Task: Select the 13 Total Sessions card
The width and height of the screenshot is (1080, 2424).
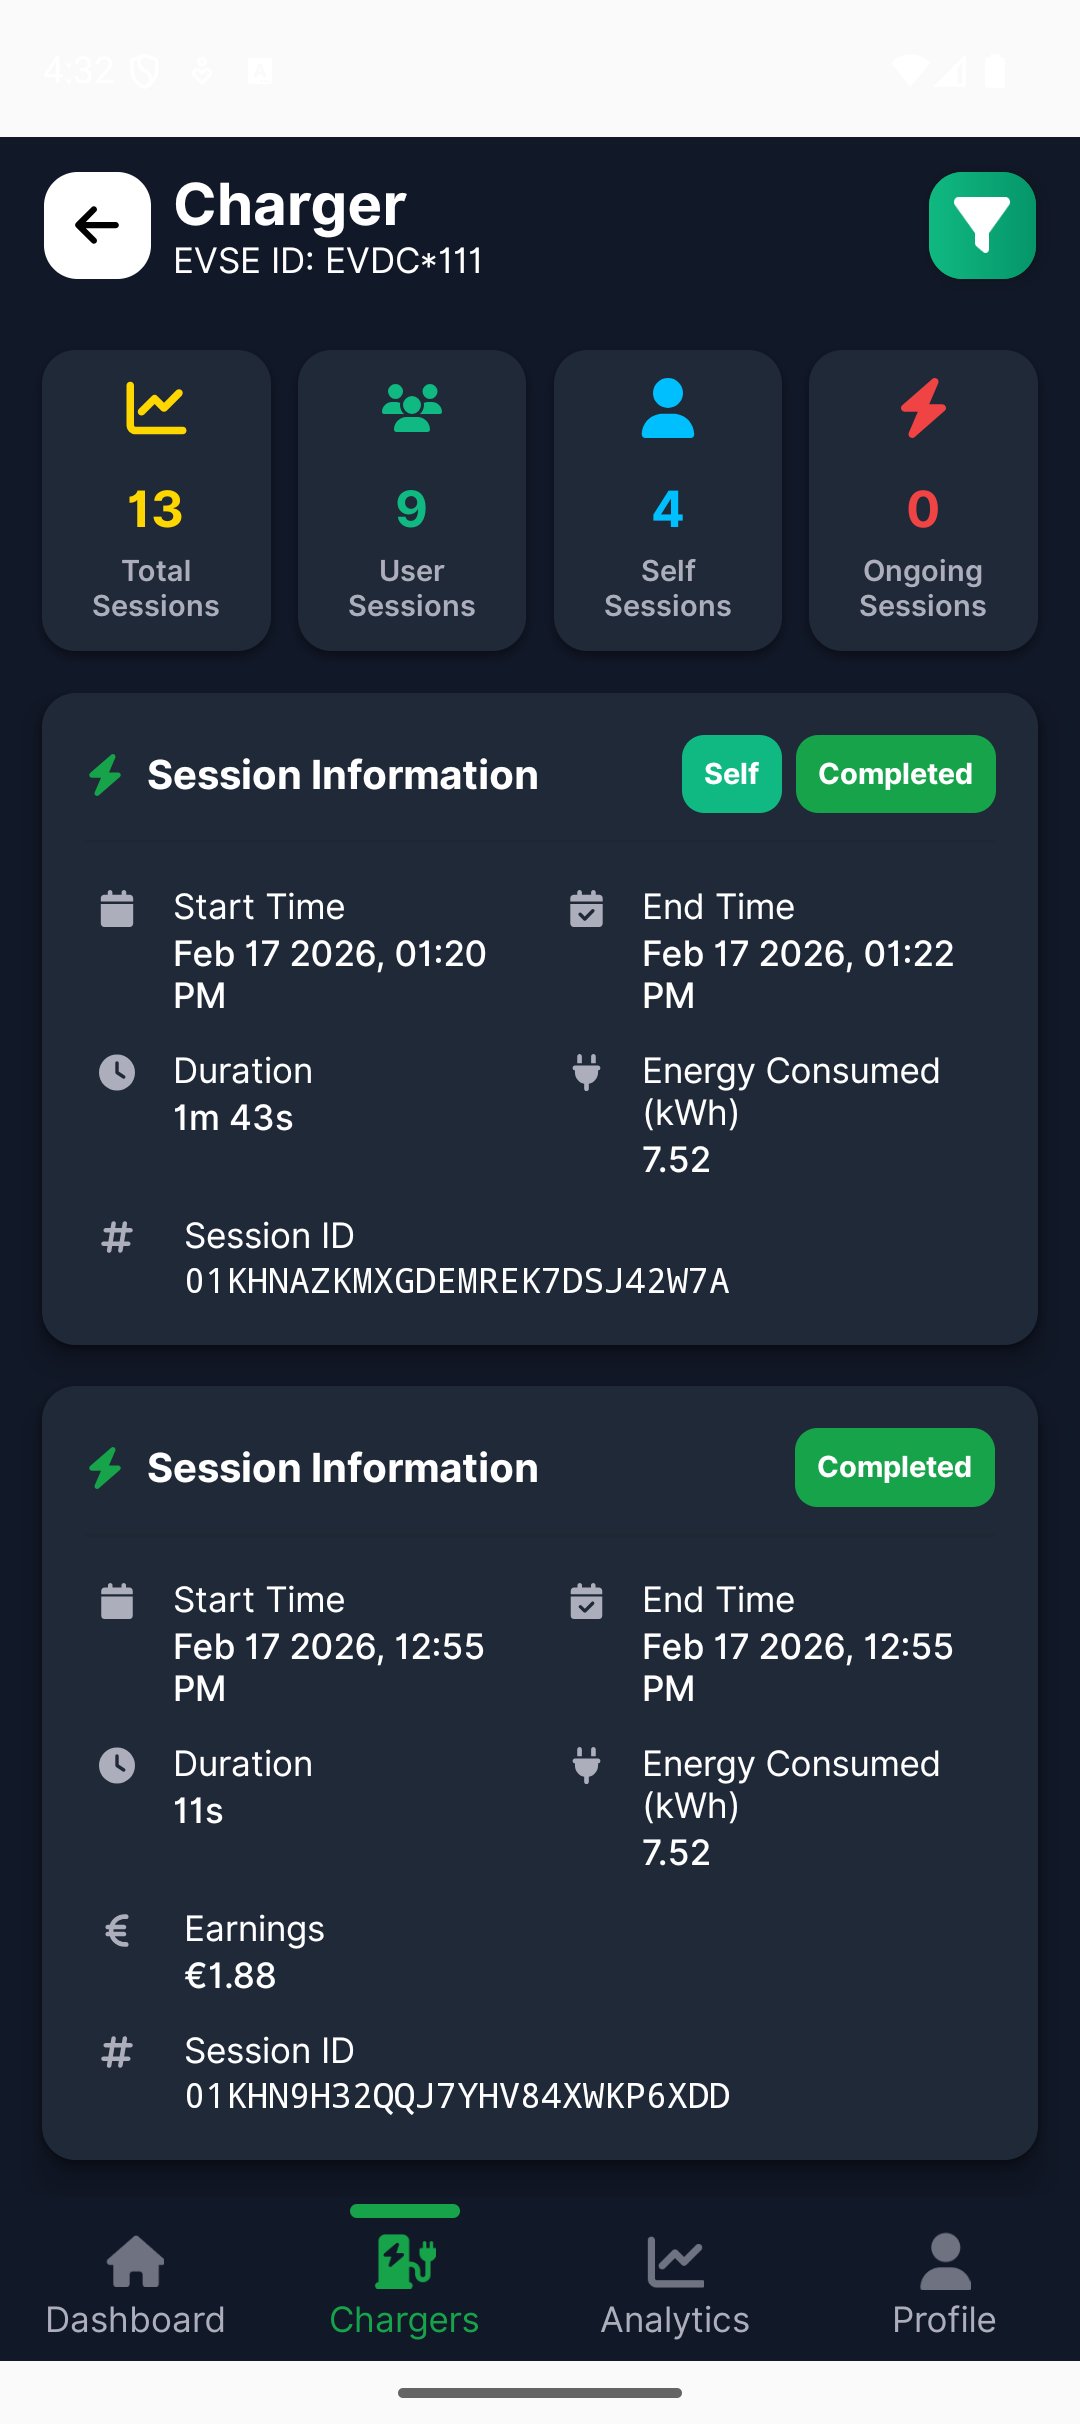Action: 156,500
